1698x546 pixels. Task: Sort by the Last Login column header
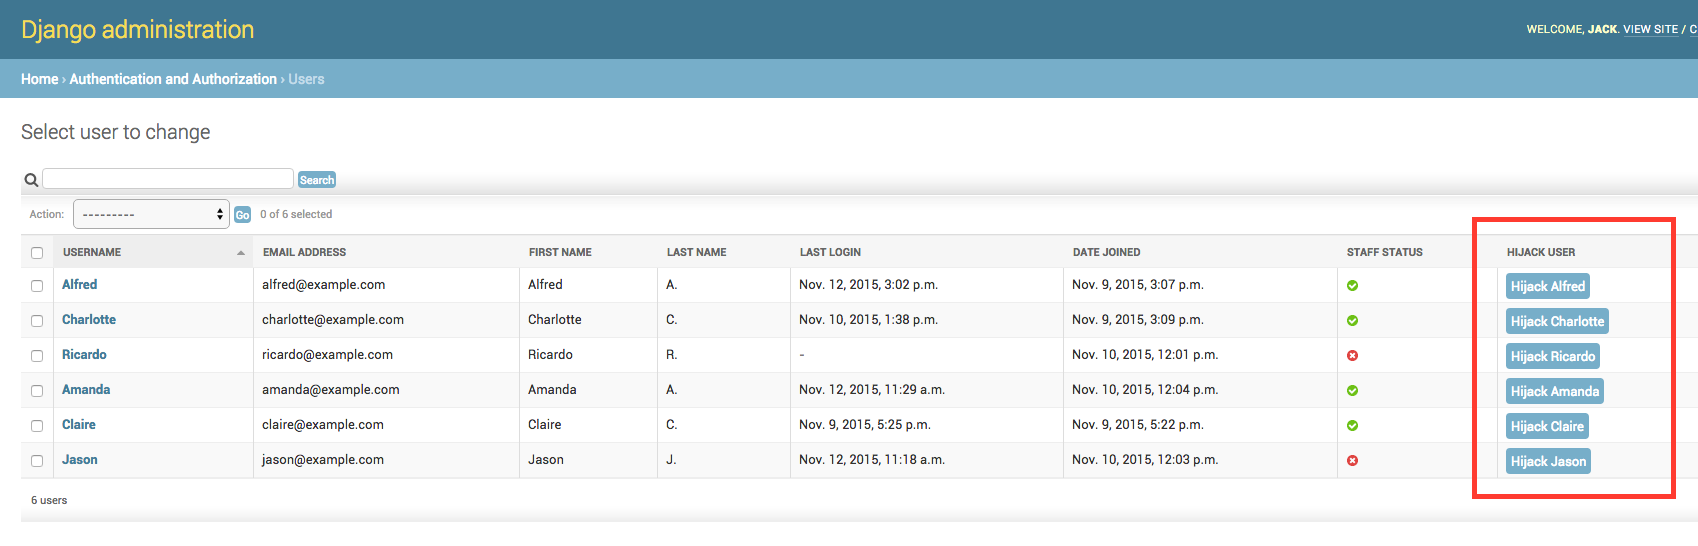(830, 252)
